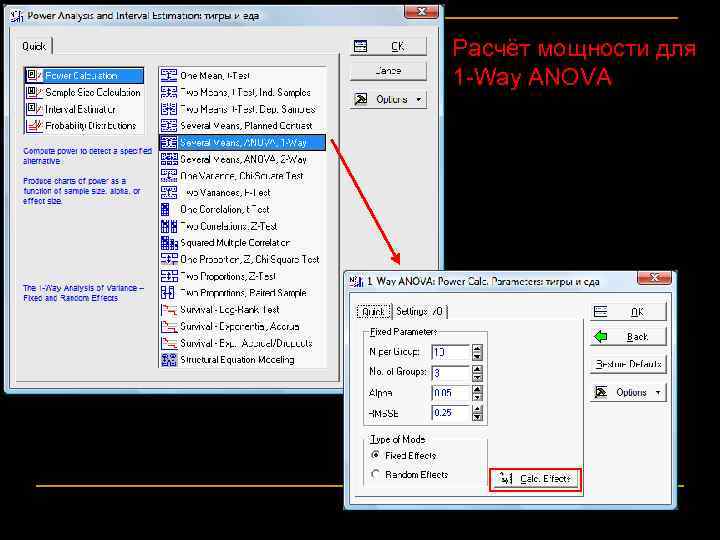Open Options dropdown in 1-Way ANOVA window
Image resolution: width=720 pixels, height=540 pixels.
[x=628, y=393]
